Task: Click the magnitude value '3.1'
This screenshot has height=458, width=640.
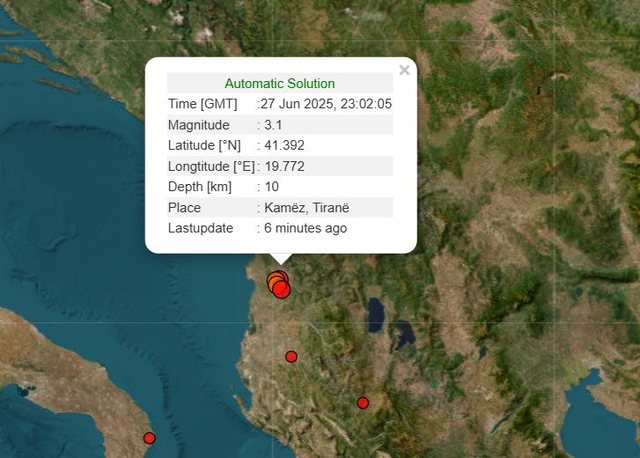Action: click(x=273, y=125)
